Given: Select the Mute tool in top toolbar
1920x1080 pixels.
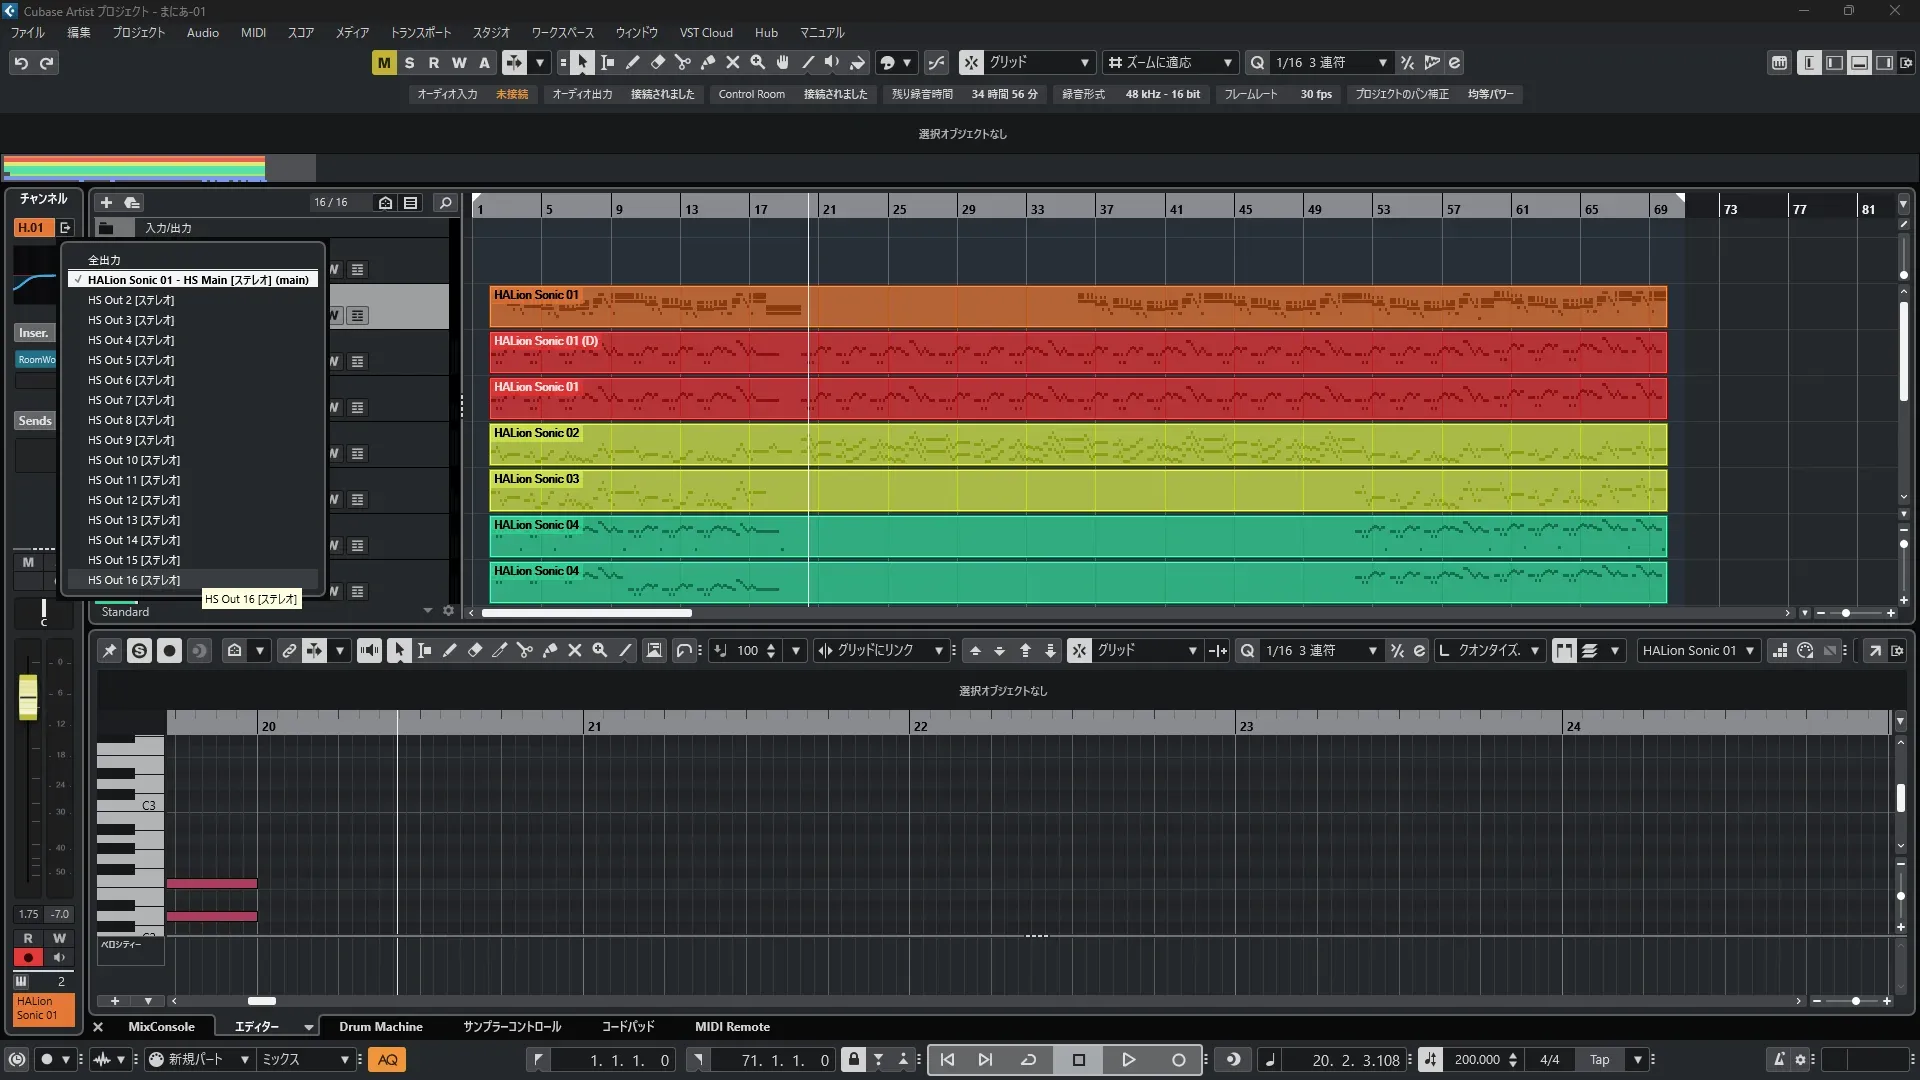Looking at the screenshot, I should tap(733, 63).
